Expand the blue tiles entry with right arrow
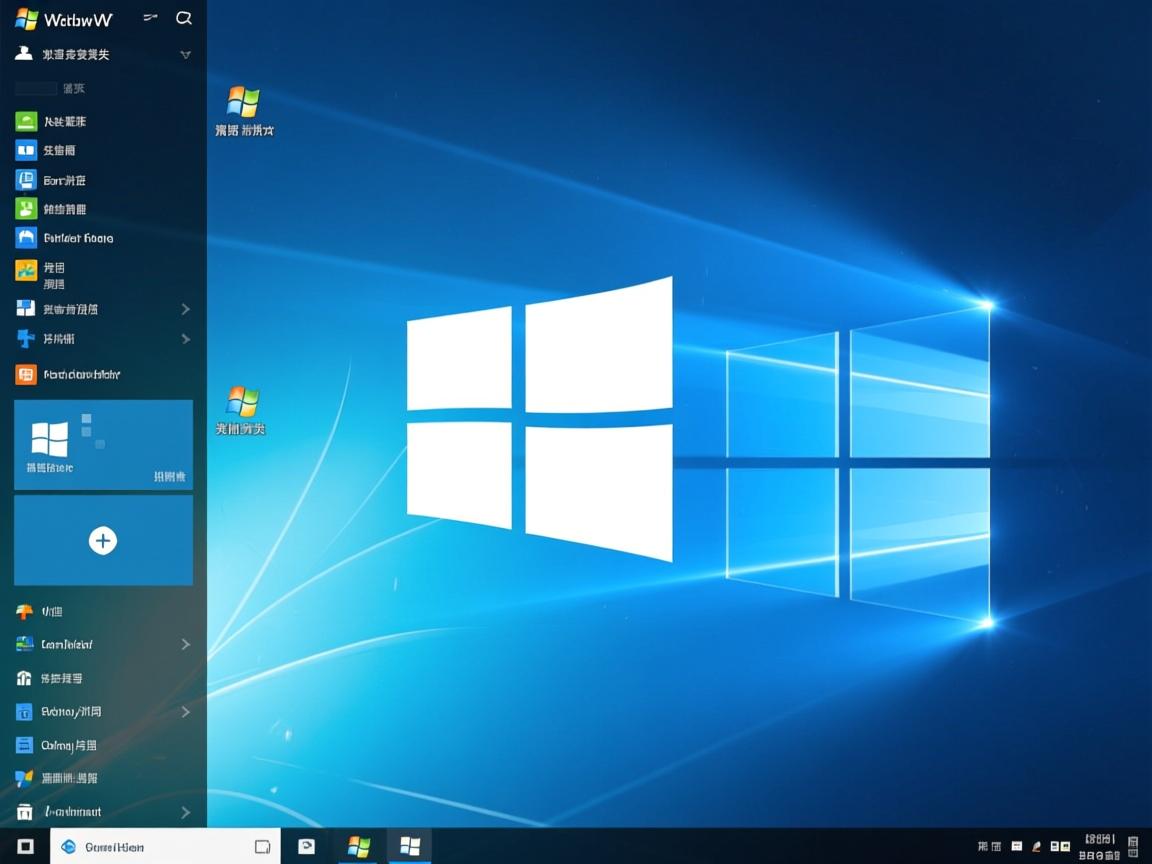 click(x=185, y=308)
